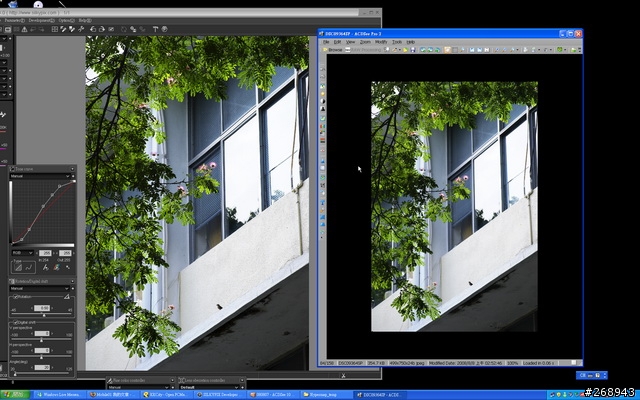Click the H perspective slider
The height and width of the screenshot is (400, 640).
(x=41, y=356)
